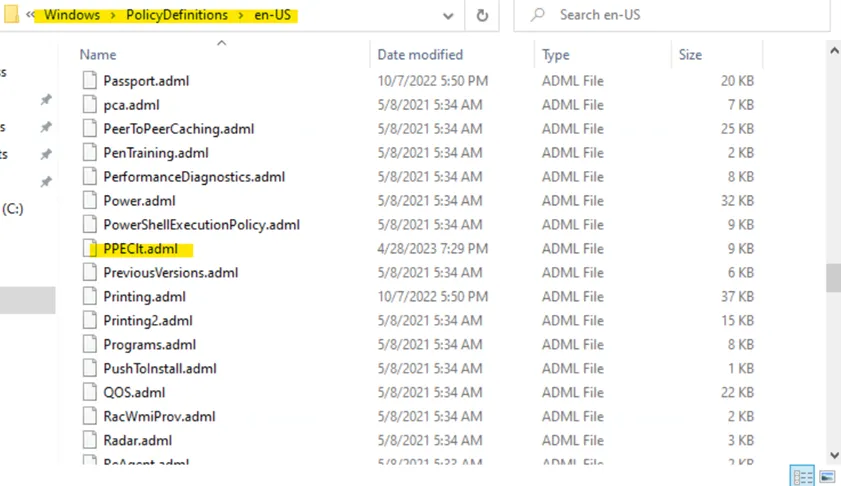The image size is (841, 486).
Task: Click the PeerToPeerCaching.adml file icon
Action: click(90, 129)
